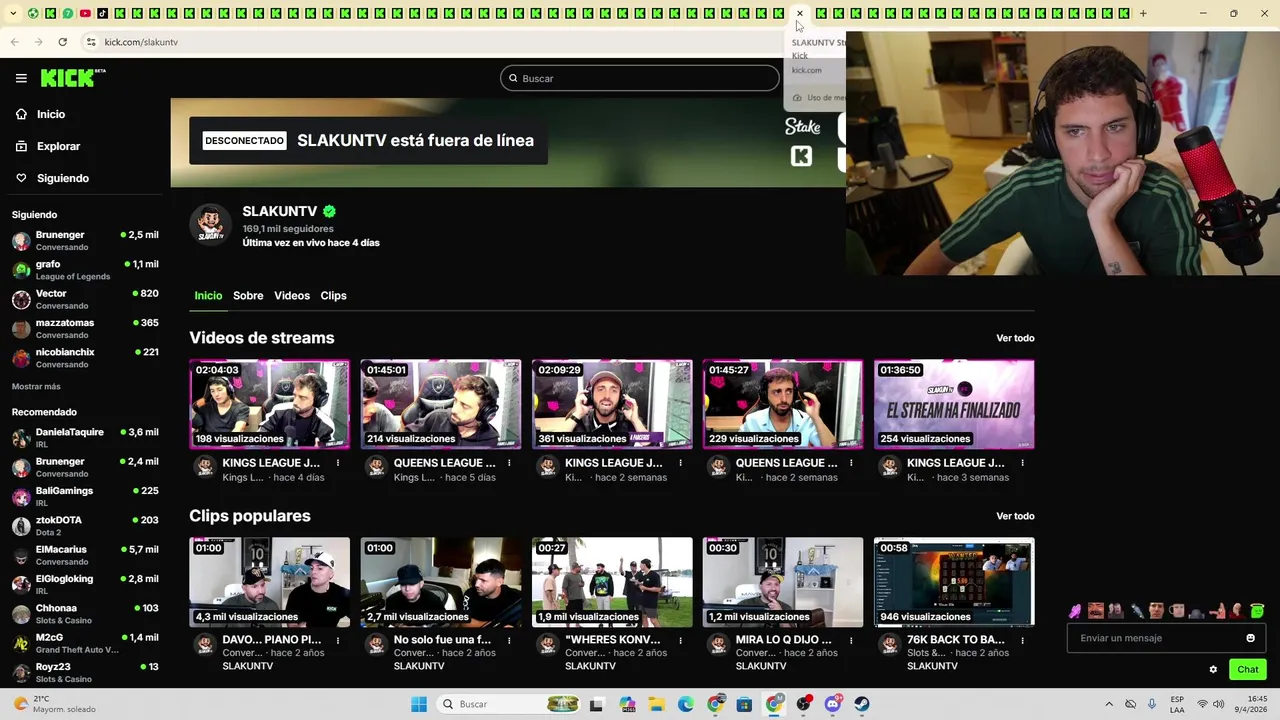The width and height of the screenshot is (1280, 720).
Task: Open options for DAVO... PIANO clip
Action: 338,639
